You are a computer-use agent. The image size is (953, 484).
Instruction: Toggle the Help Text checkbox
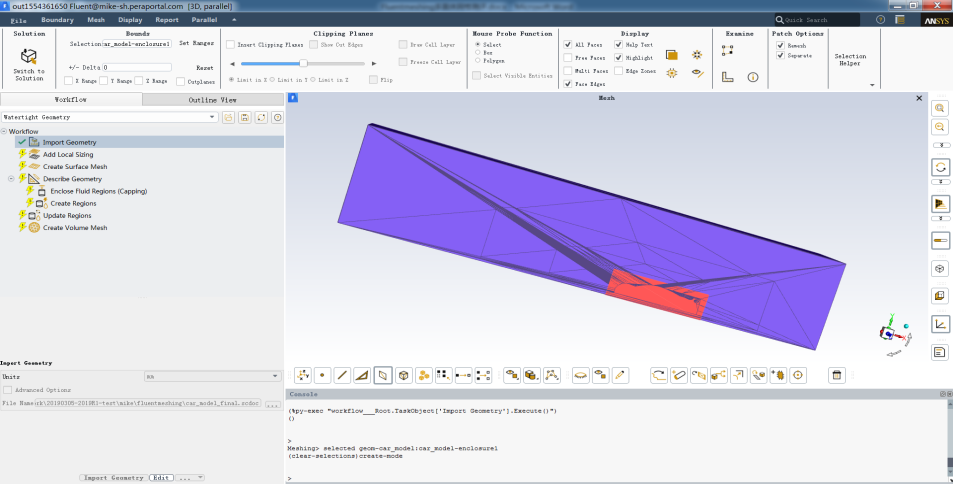(x=618, y=44)
